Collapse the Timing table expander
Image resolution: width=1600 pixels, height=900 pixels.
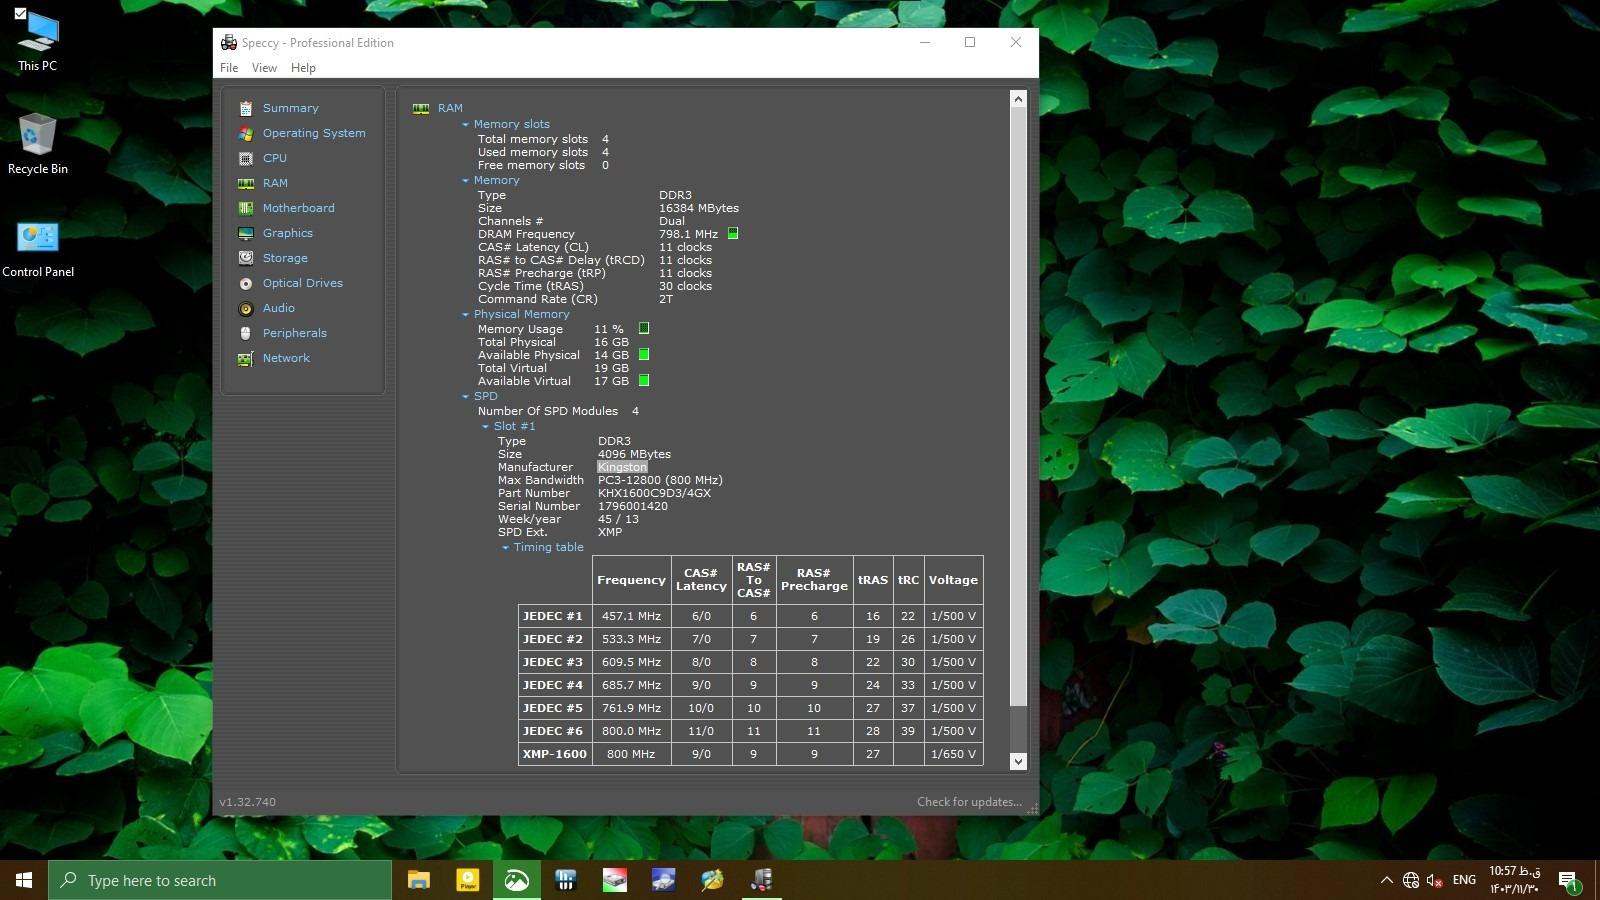point(505,548)
